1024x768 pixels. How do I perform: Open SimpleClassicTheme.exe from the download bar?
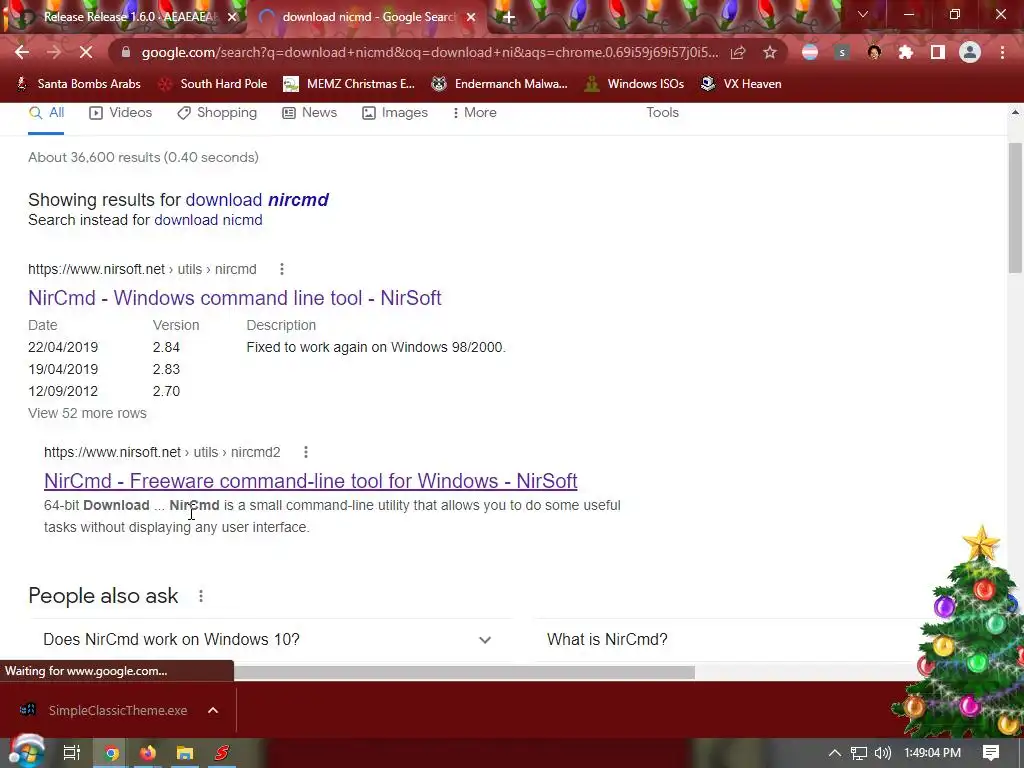[105, 710]
